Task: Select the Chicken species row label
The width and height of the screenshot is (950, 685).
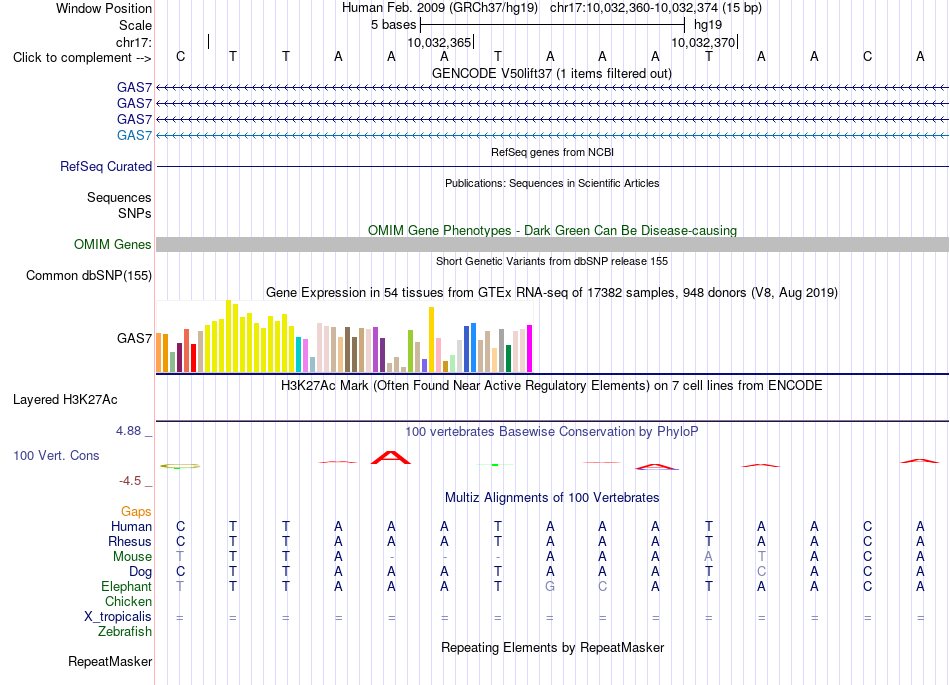Action: pos(128,601)
